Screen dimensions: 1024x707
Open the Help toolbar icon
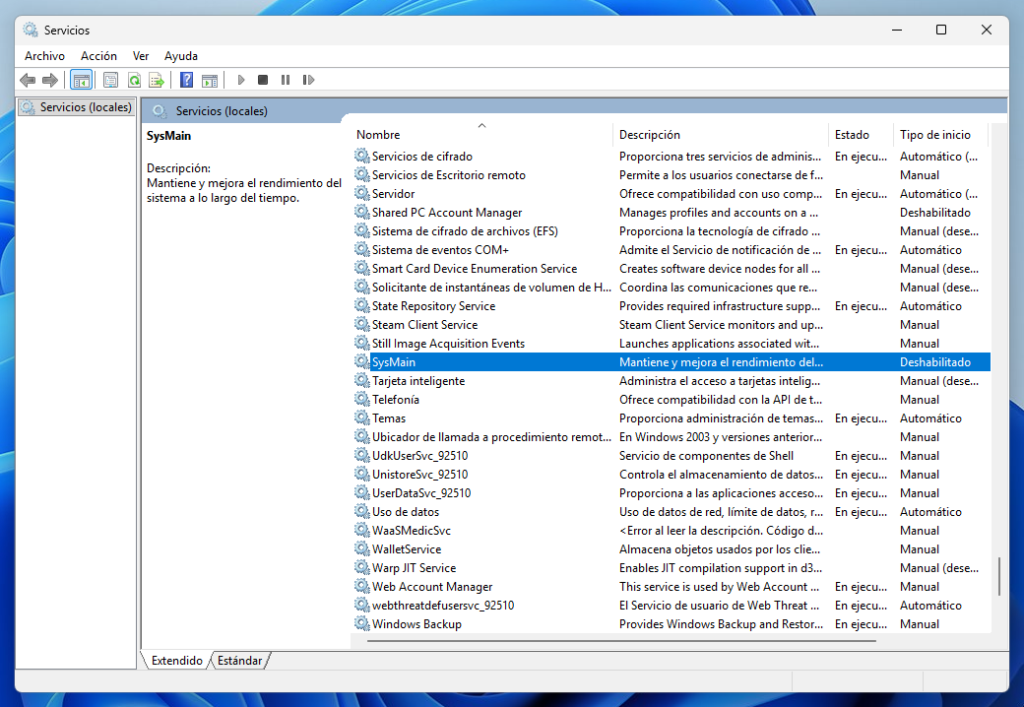pyautogui.click(x=187, y=80)
